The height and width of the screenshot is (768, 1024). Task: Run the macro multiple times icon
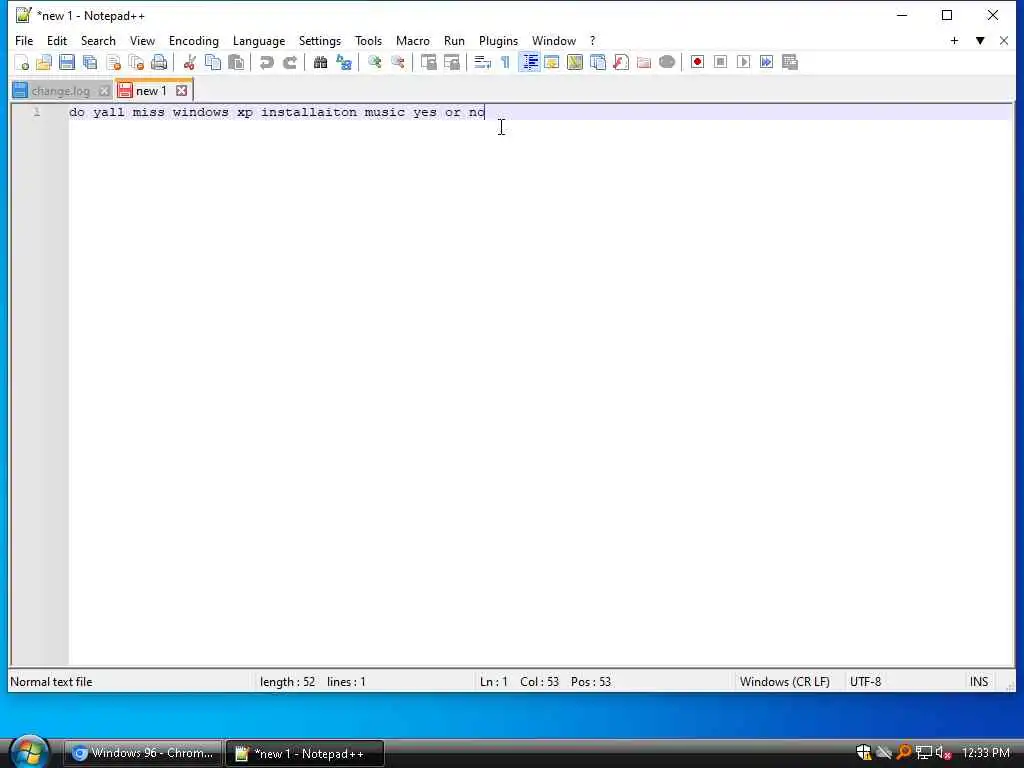[767, 62]
